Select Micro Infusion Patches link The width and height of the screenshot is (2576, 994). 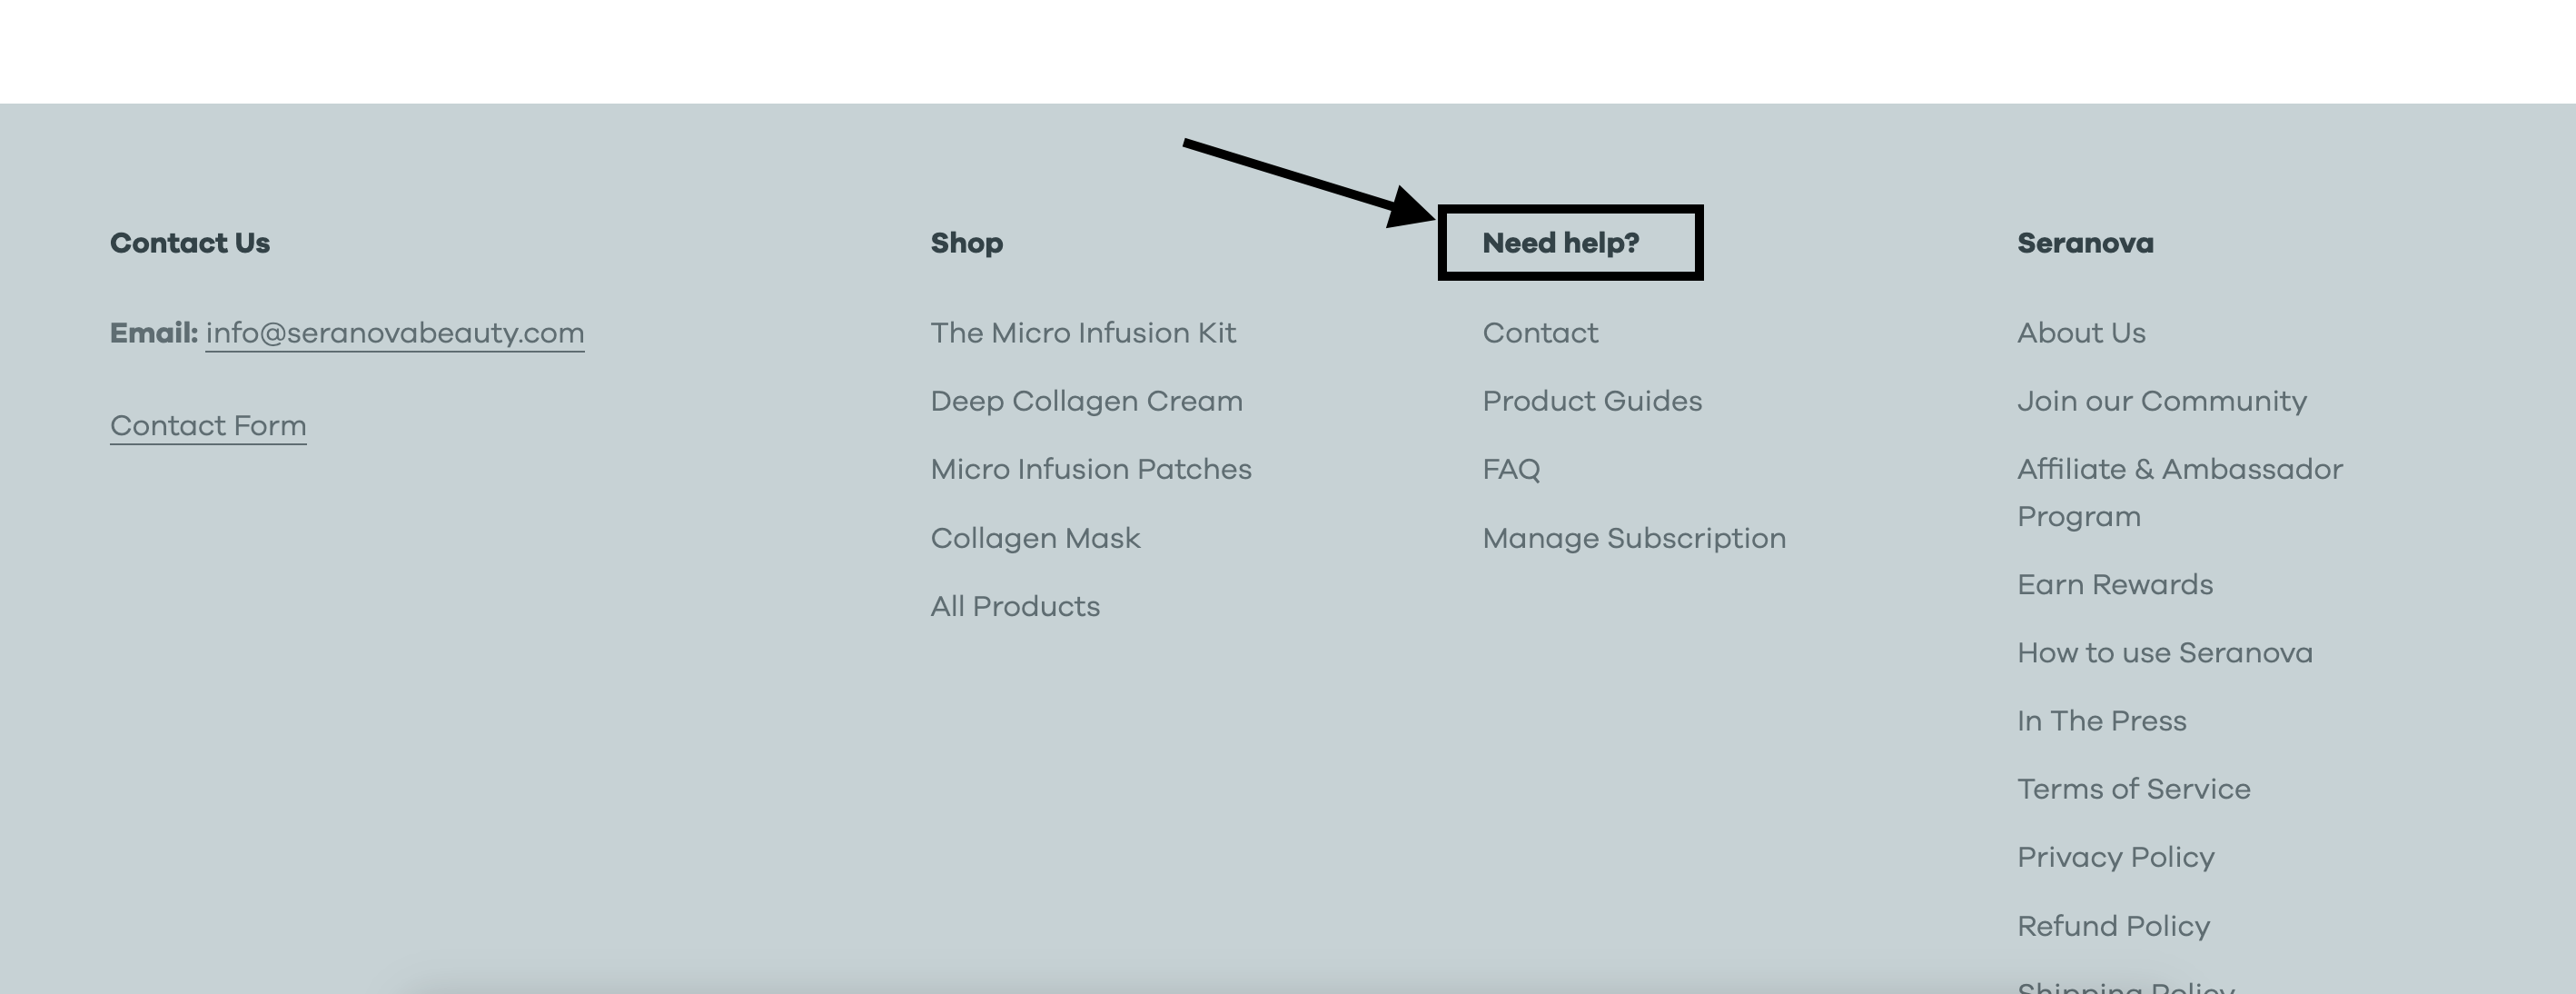1090,469
